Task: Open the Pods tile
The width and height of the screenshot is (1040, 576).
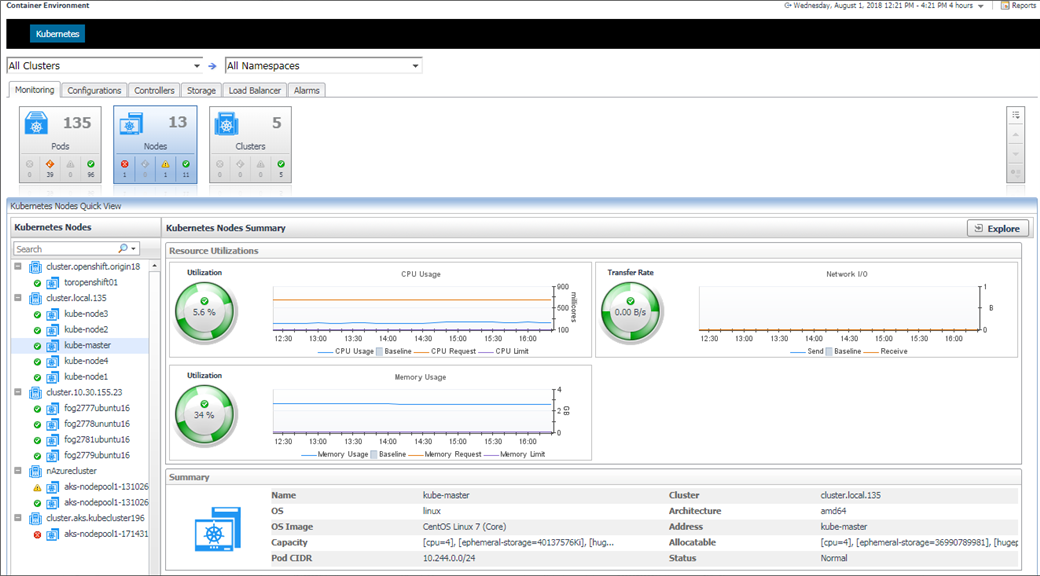Action: [60, 144]
